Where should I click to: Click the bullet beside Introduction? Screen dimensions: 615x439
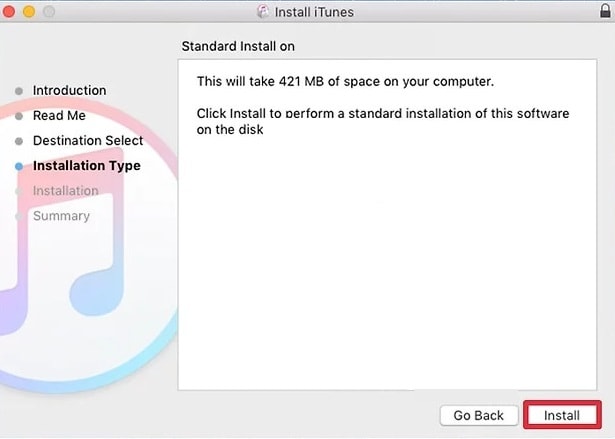point(19,91)
